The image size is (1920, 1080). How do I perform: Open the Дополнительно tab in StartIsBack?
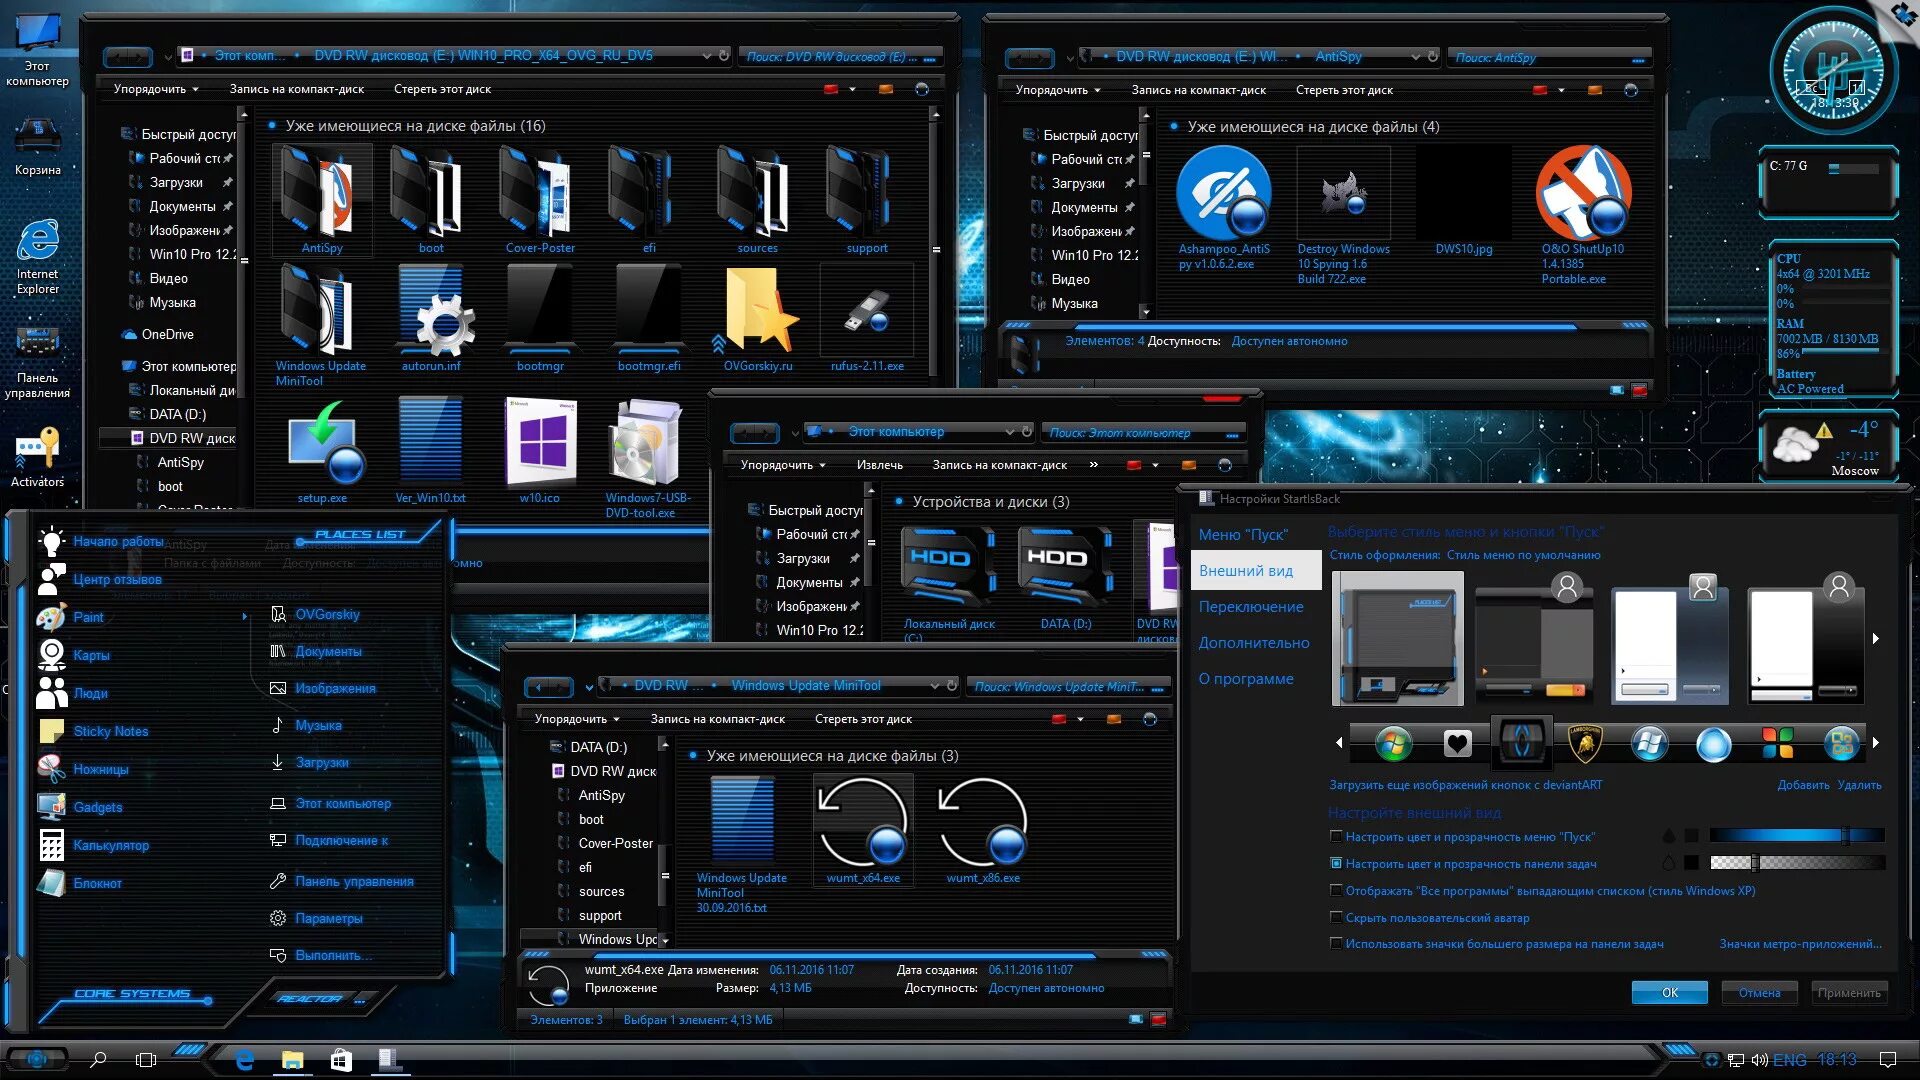coord(1253,643)
